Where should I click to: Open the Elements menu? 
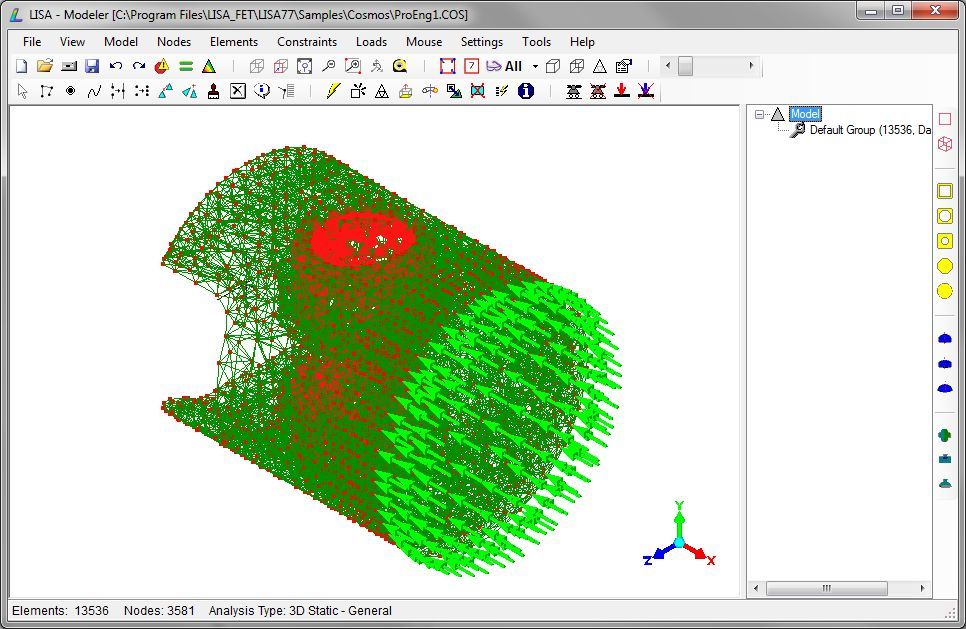[x=234, y=42]
